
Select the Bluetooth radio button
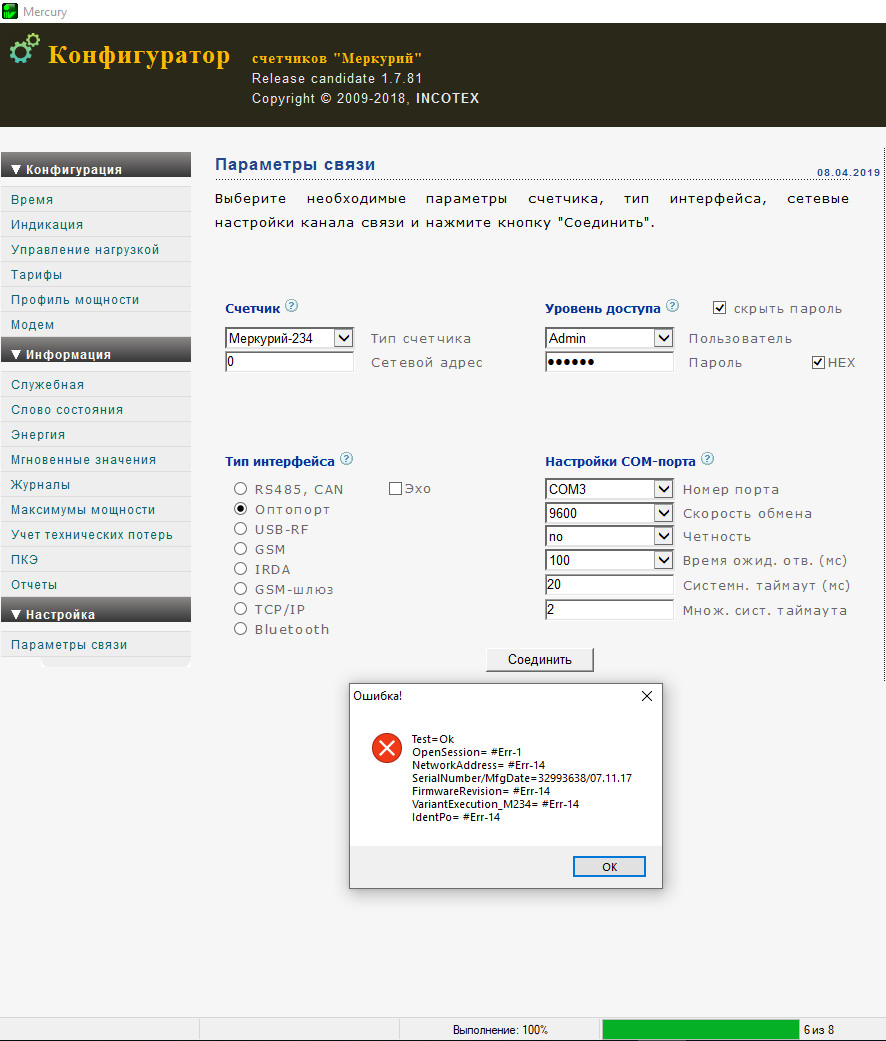pyautogui.click(x=240, y=628)
